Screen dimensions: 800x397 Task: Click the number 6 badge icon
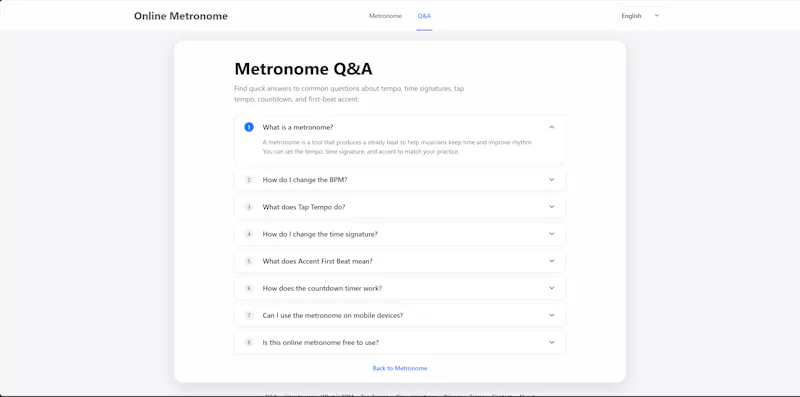click(249, 288)
